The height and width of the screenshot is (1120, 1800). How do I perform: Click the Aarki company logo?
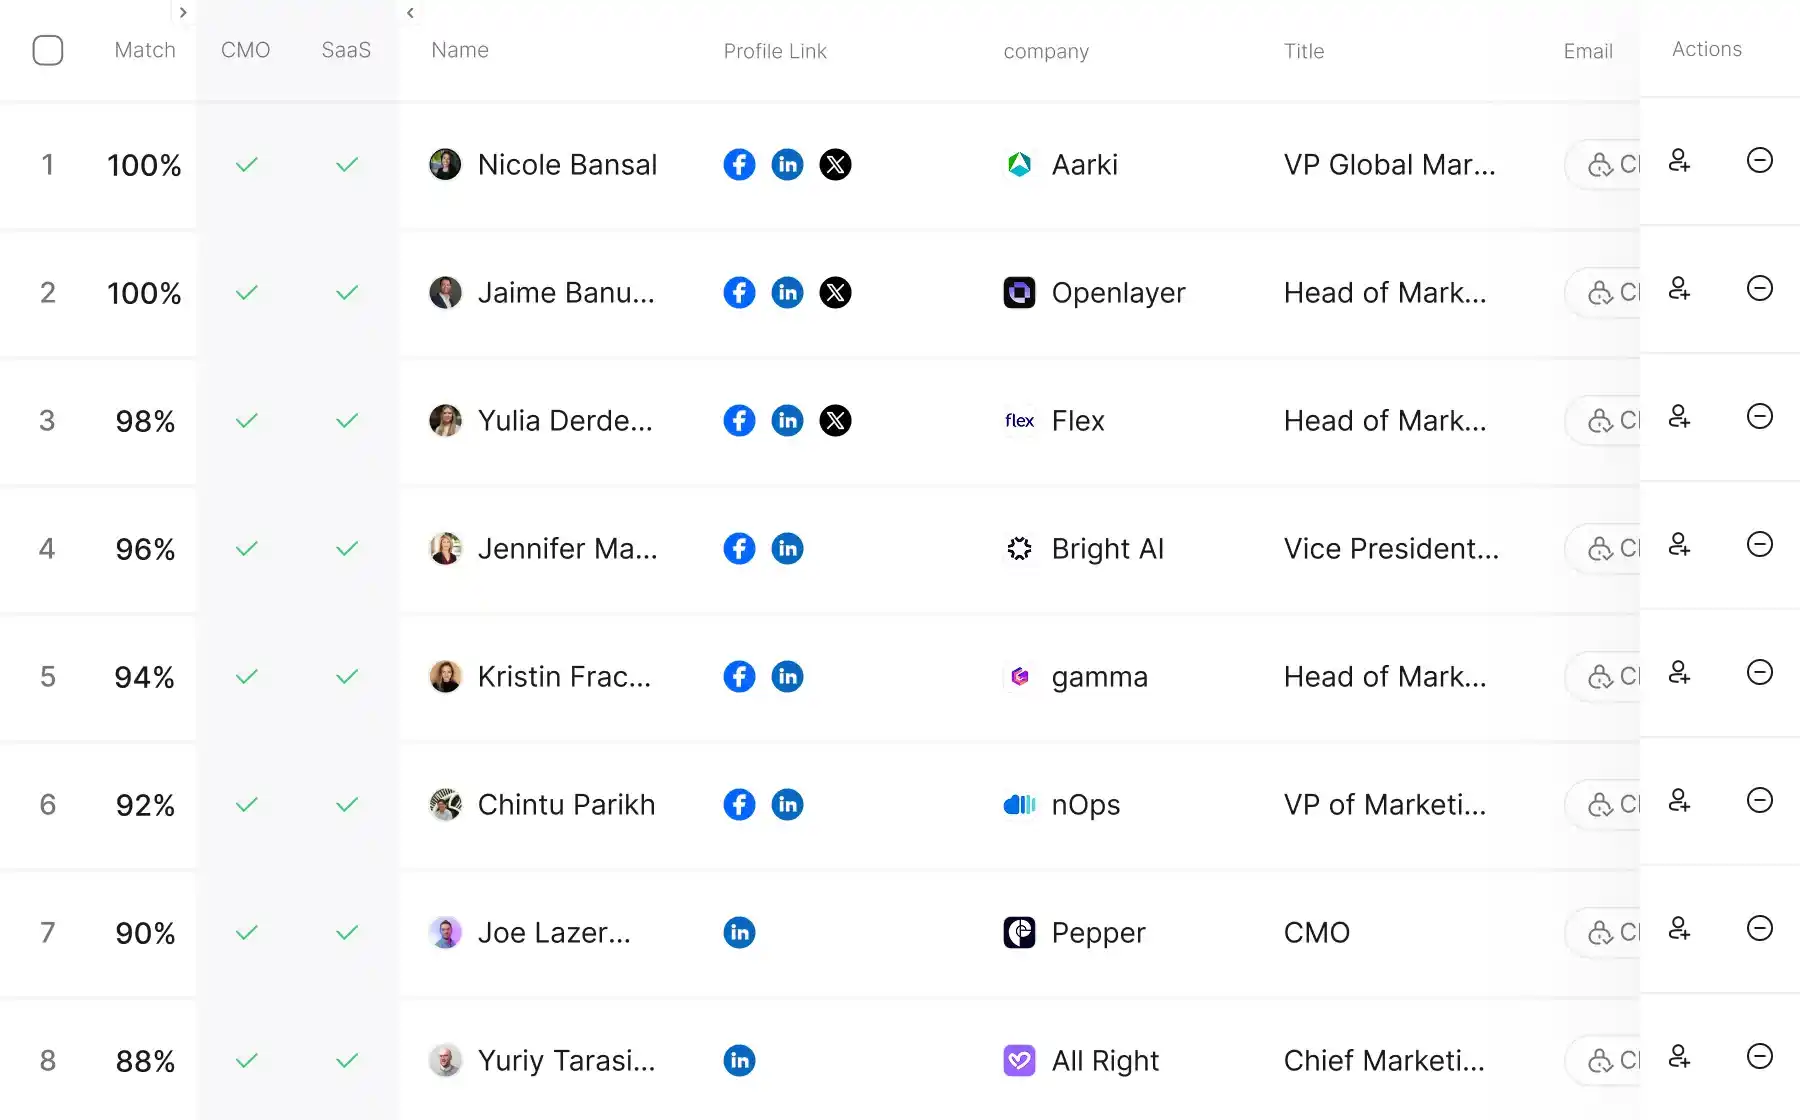click(x=1019, y=164)
